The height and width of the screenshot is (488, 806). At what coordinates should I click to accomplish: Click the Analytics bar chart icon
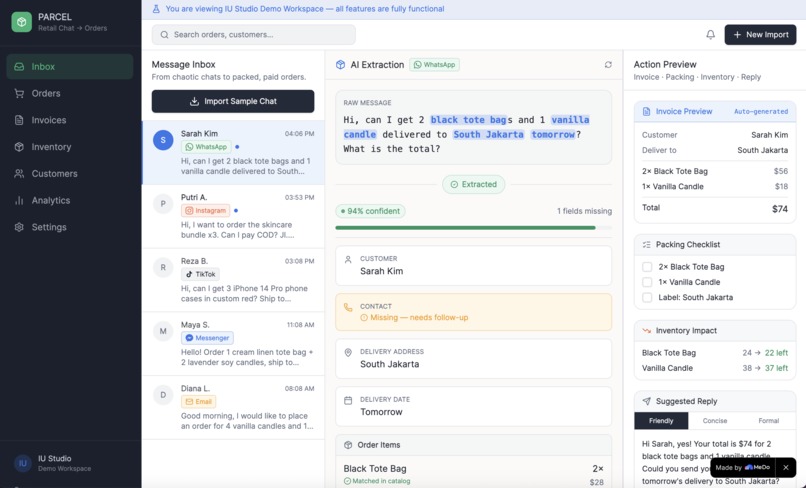point(19,200)
